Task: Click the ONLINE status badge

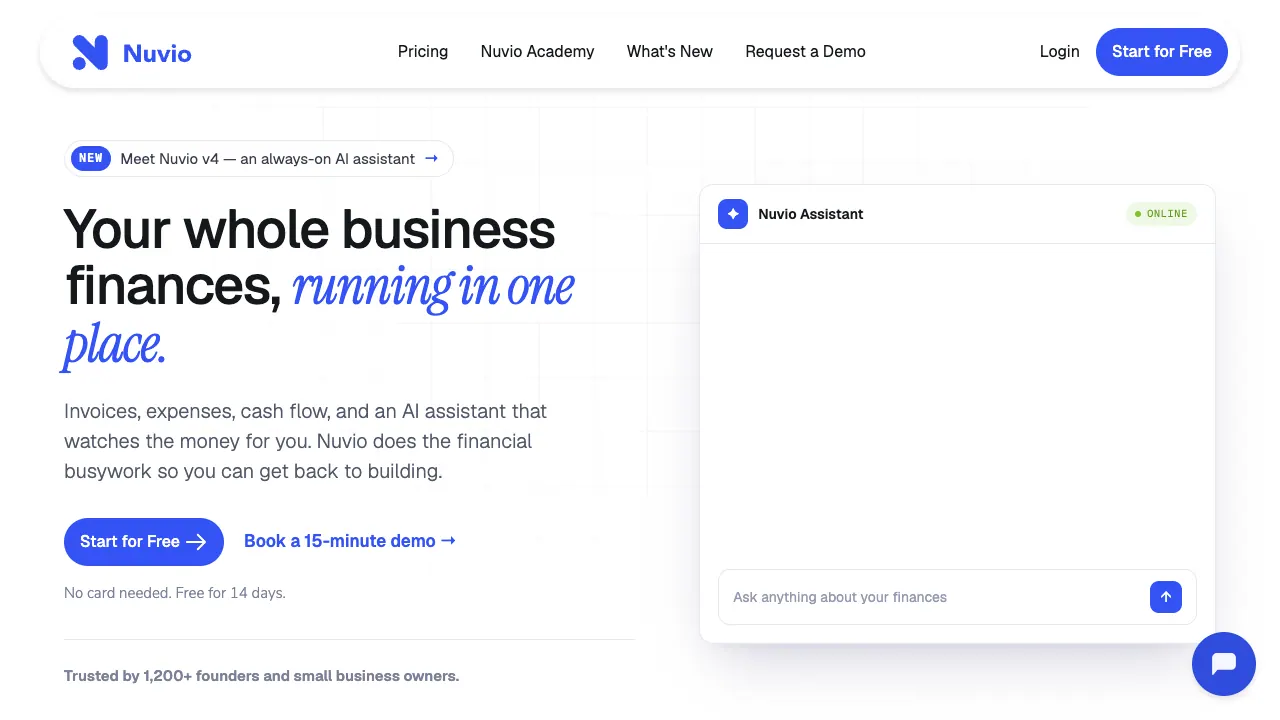Action: 1161,214
